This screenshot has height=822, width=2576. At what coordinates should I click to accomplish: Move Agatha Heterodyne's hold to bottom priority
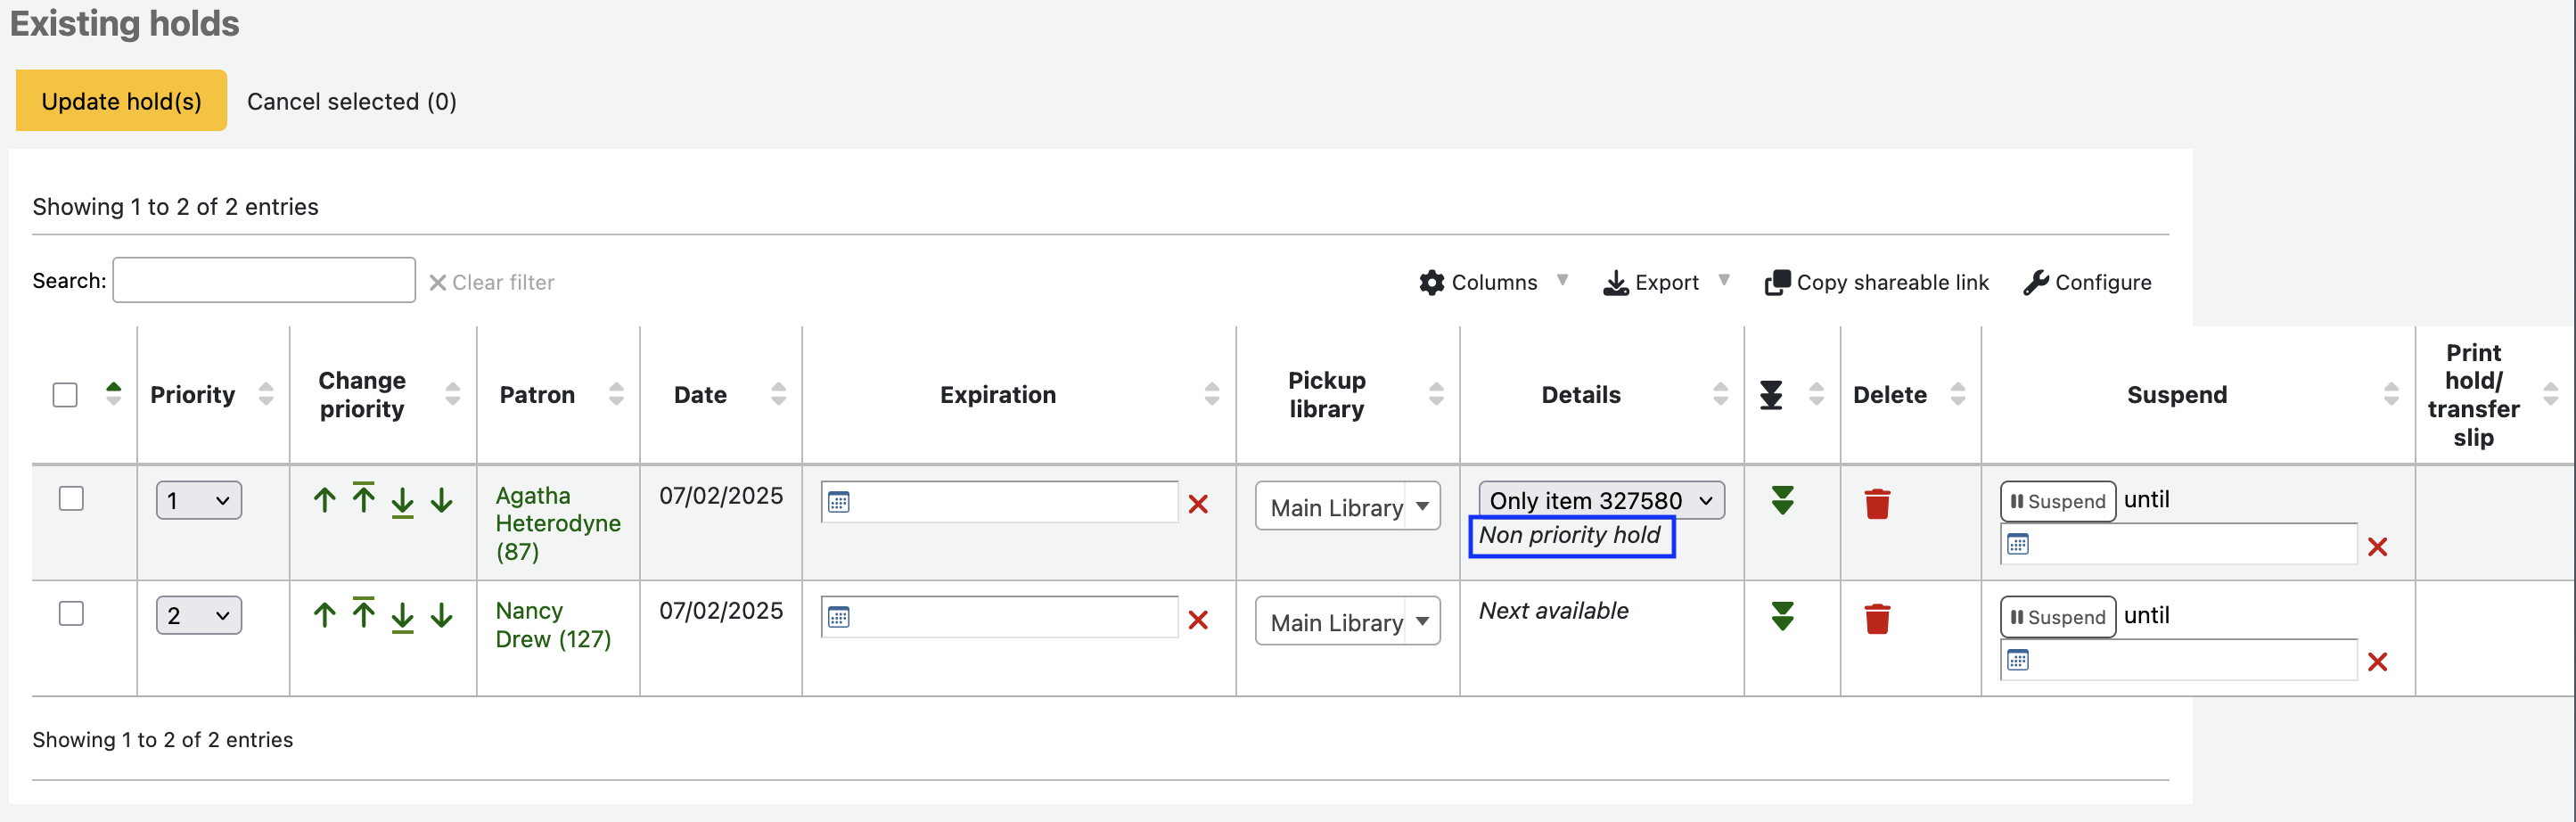(402, 502)
